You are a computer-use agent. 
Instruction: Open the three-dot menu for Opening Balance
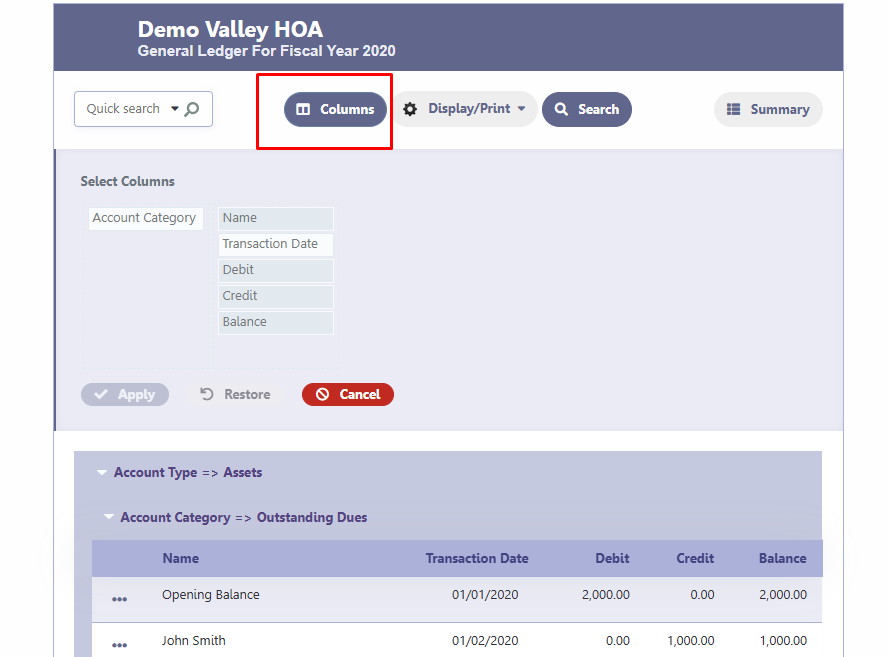(120, 599)
